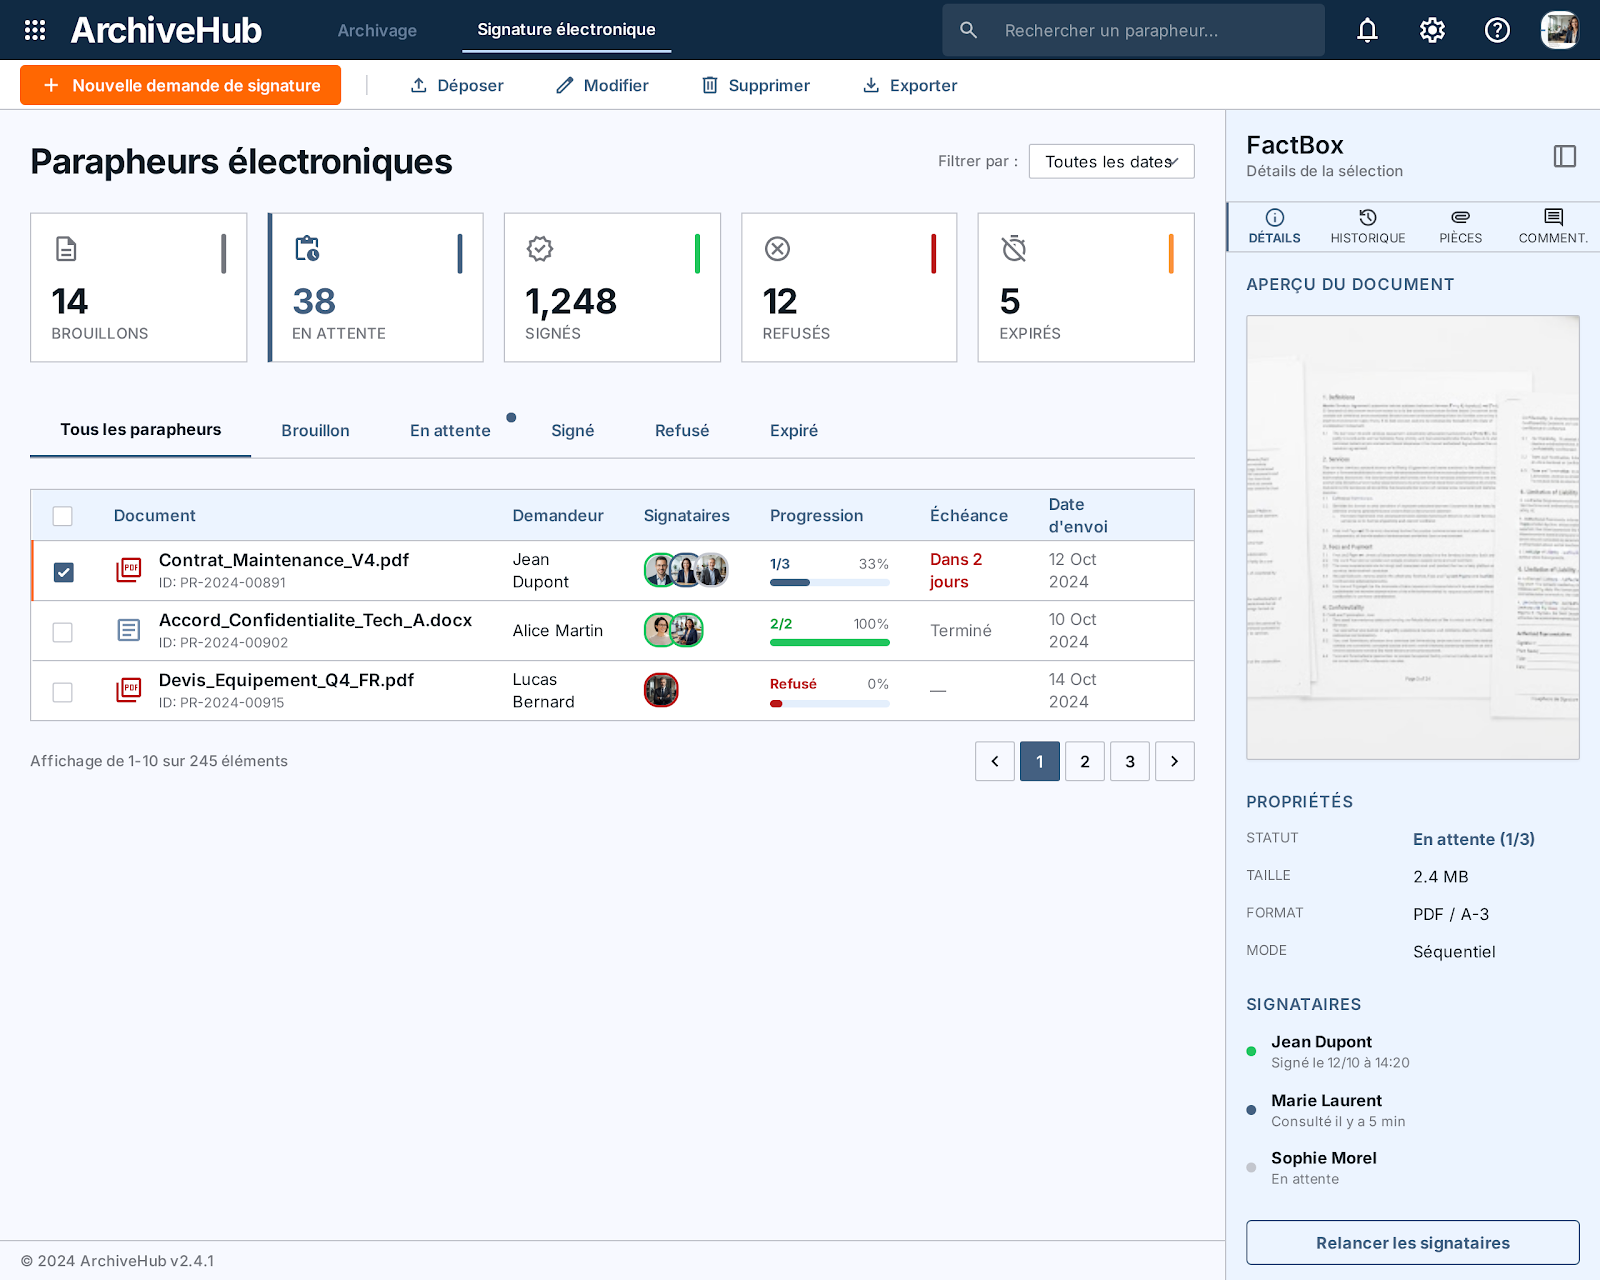Select the Brouillon tab
Image resolution: width=1600 pixels, height=1280 pixels.
pyautogui.click(x=315, y=430)
